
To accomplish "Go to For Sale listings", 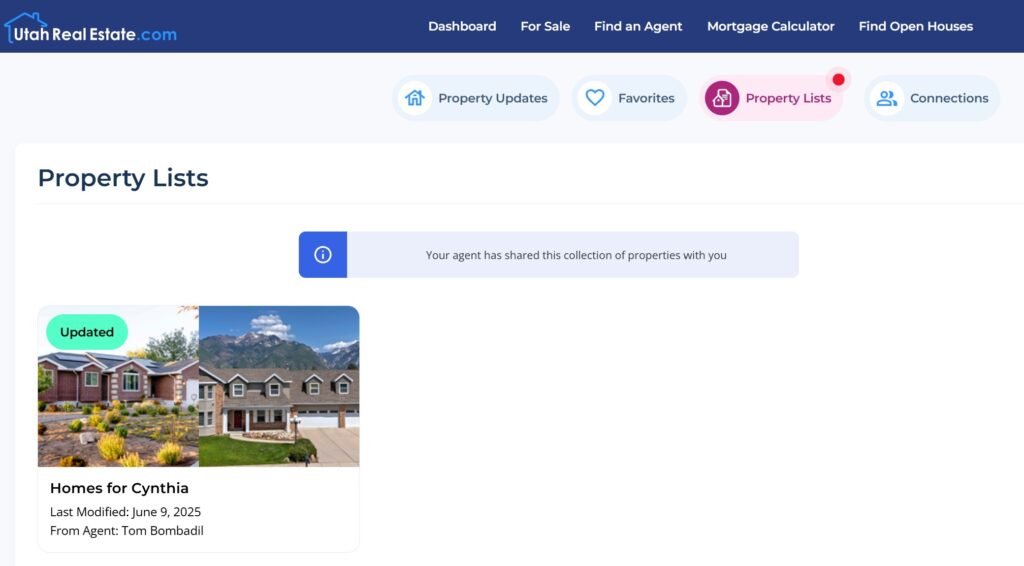I will click(x=545, y=26).
